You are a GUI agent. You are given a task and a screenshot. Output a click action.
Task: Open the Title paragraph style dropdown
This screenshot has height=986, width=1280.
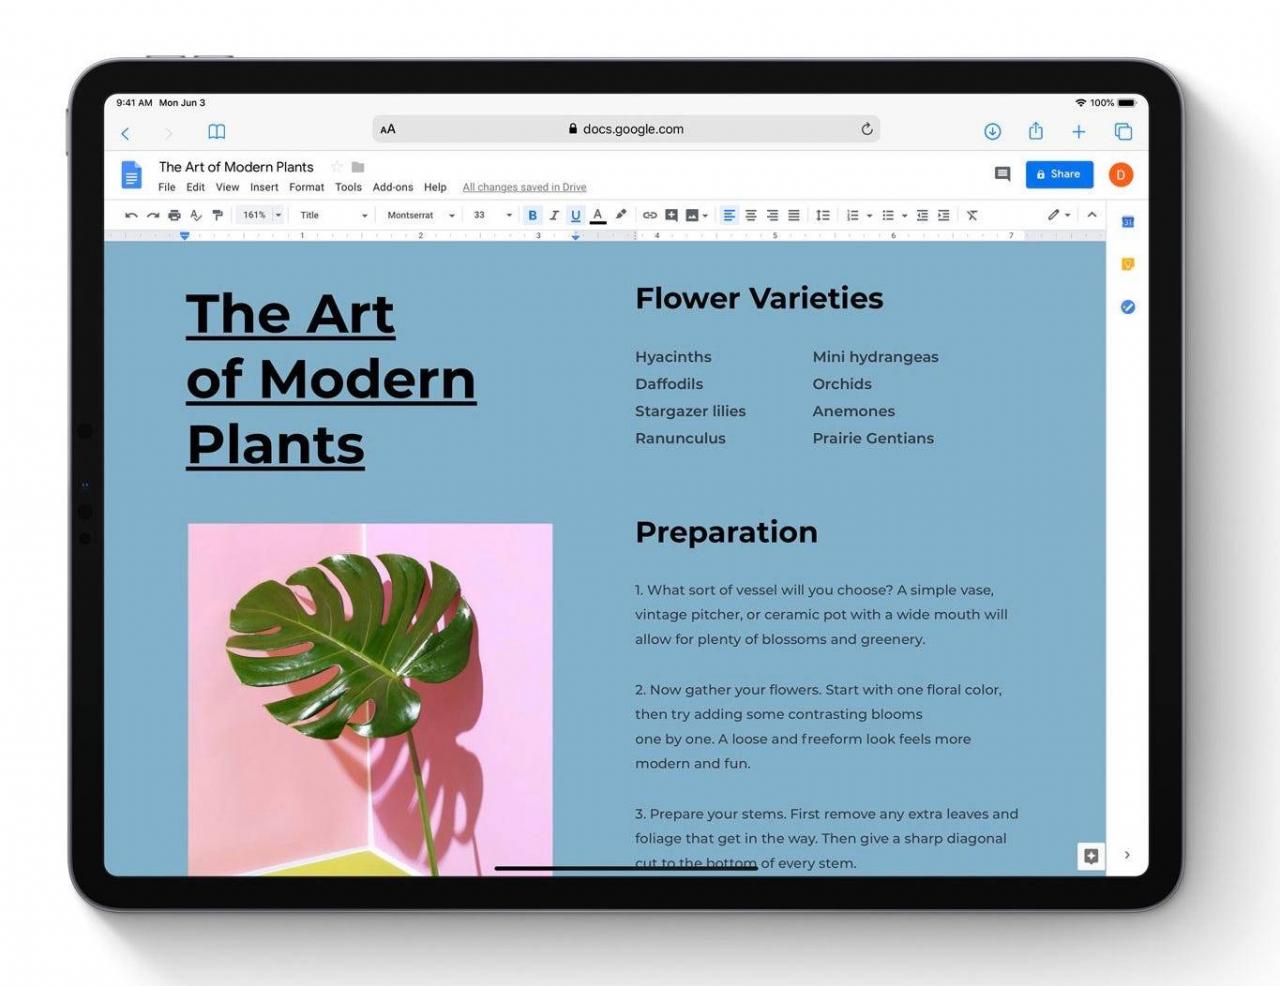[x=334, y=215]
